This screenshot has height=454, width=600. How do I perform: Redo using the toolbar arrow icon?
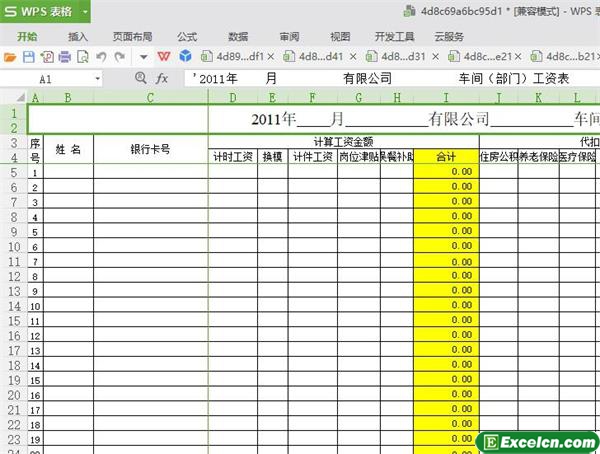[x=120, y=57]
